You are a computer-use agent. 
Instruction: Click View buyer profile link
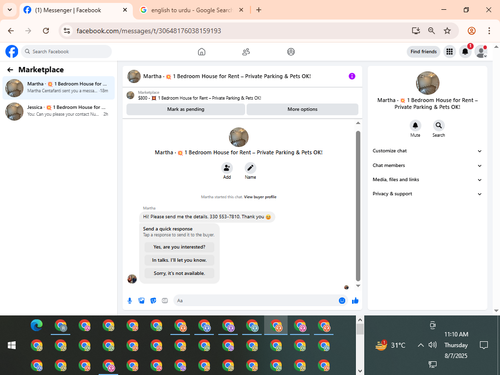260,197
